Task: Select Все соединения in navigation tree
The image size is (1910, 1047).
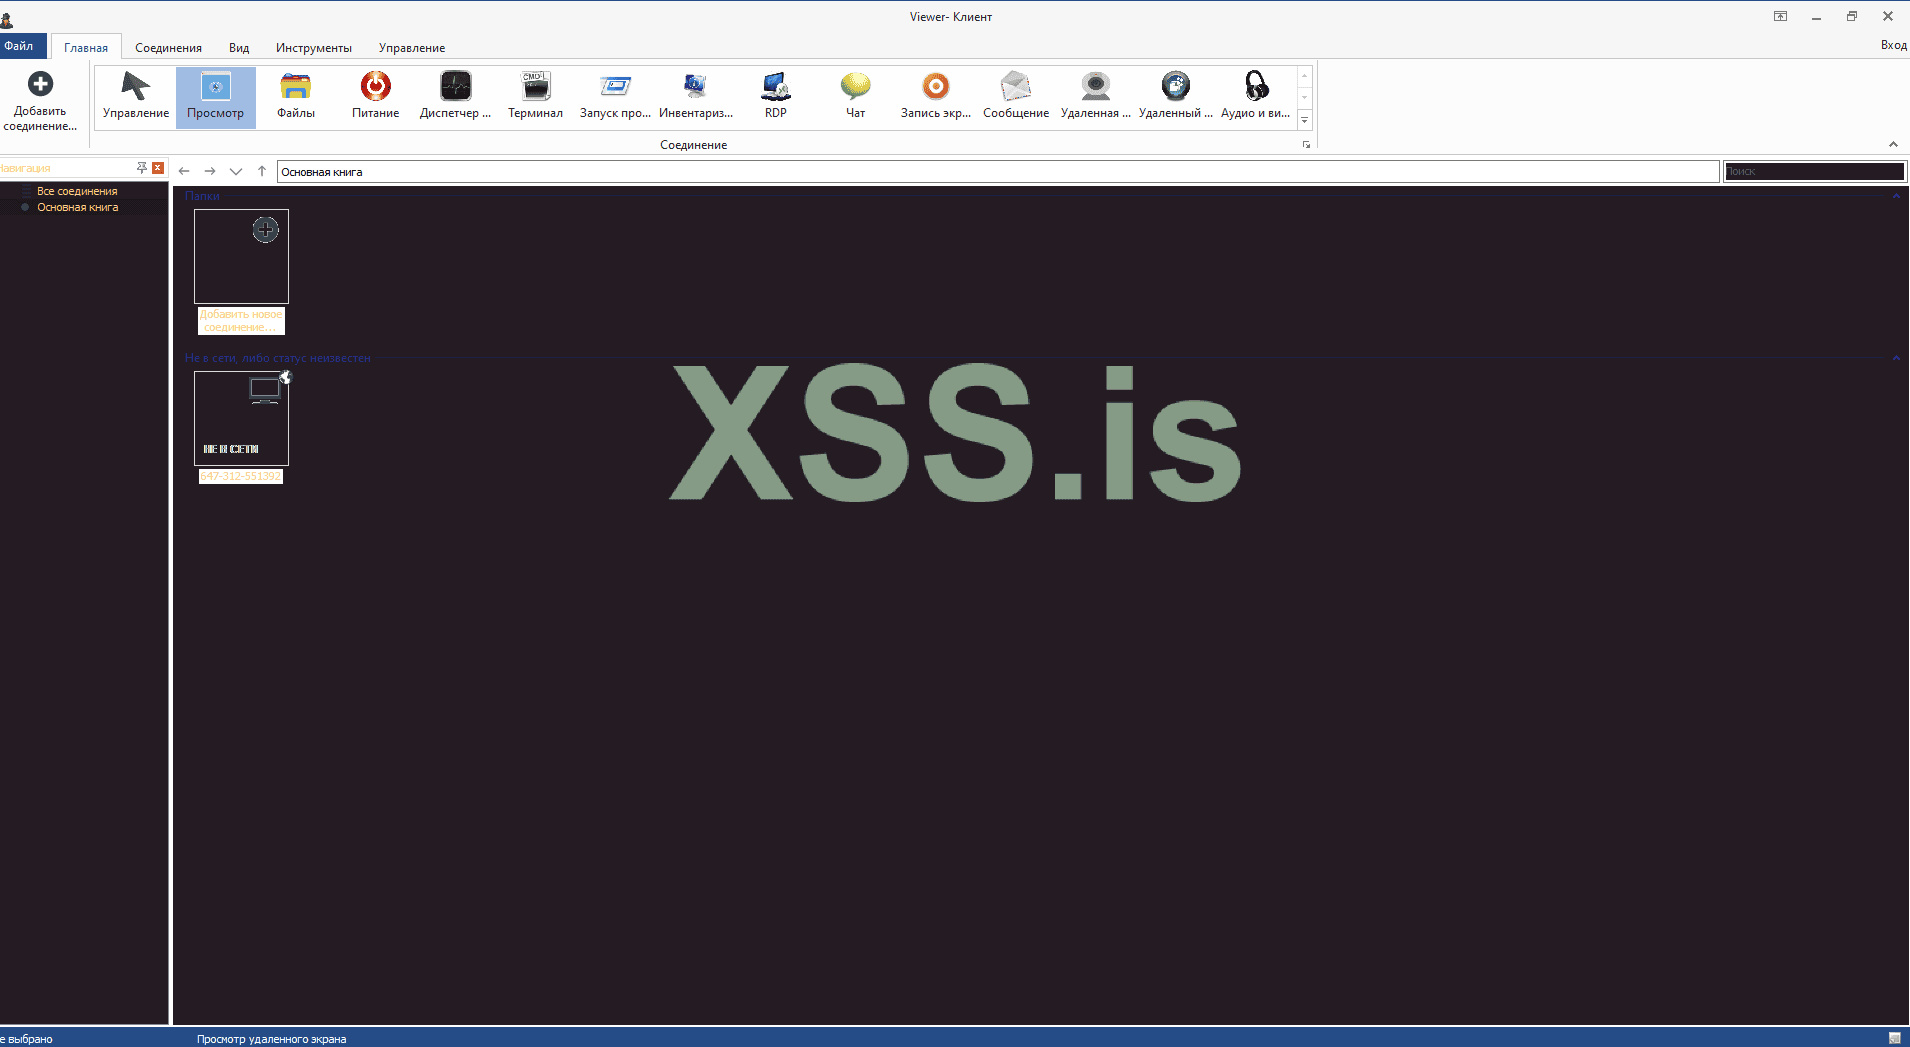Action: [77, 191]
